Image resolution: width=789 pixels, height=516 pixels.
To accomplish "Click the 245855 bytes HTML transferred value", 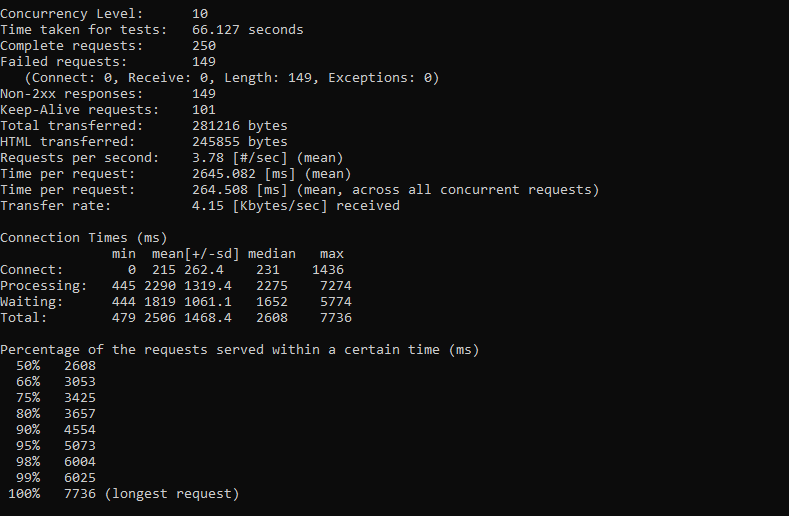I will pos(240,142).
